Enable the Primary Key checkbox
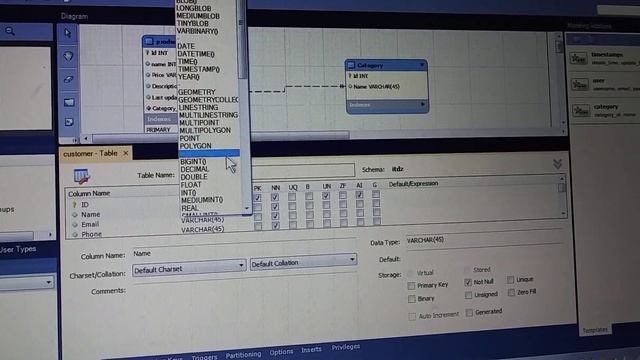 (x=411, y=286)
